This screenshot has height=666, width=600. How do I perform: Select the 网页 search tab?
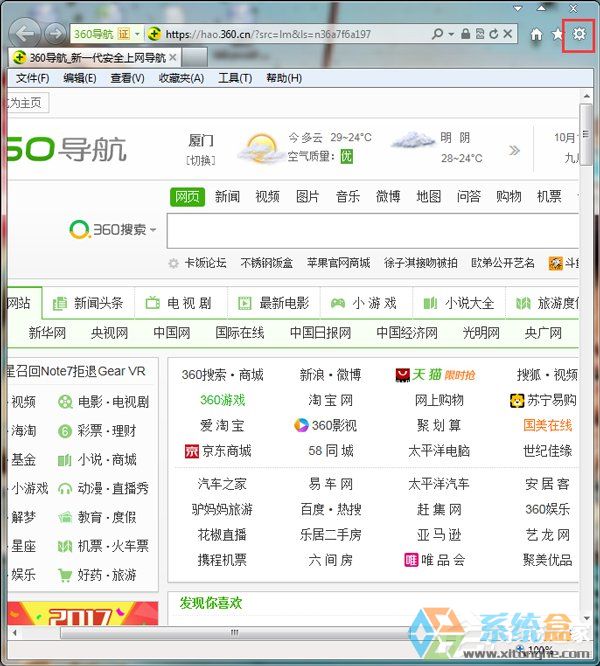point(187,197)
